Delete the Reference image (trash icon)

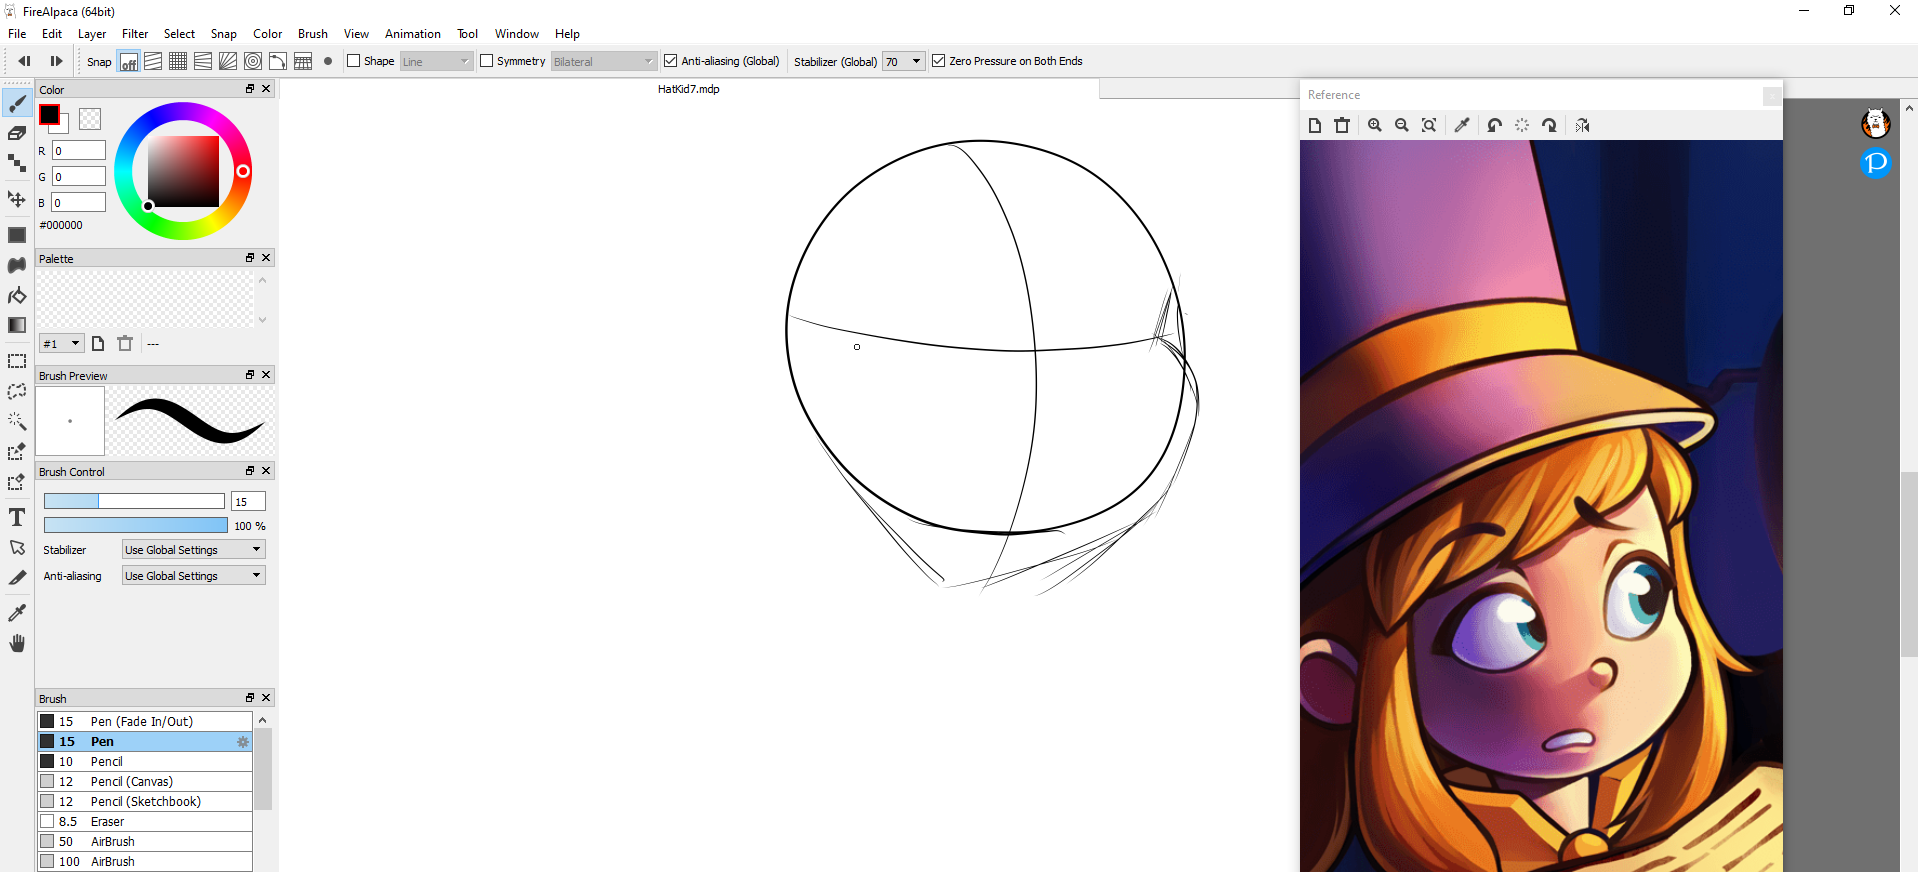(1342, 125)
